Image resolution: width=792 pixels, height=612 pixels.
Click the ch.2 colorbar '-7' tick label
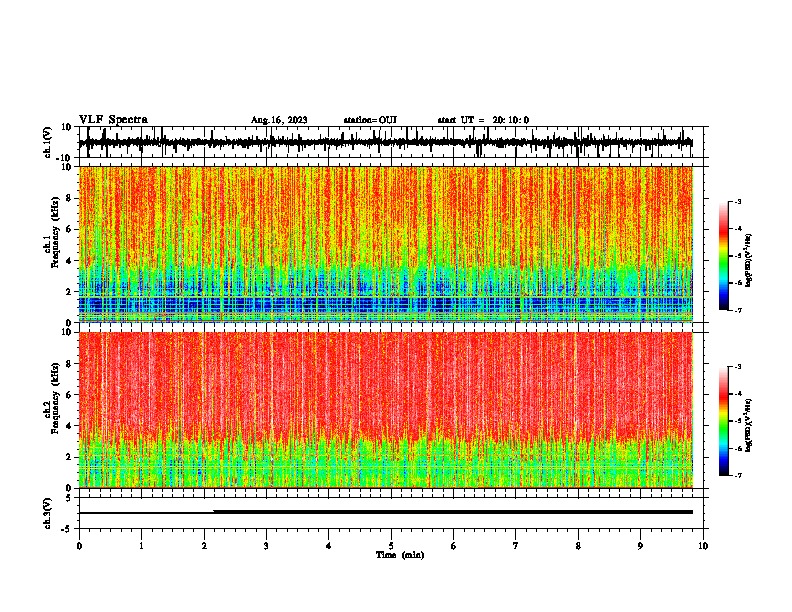point(738,476)
